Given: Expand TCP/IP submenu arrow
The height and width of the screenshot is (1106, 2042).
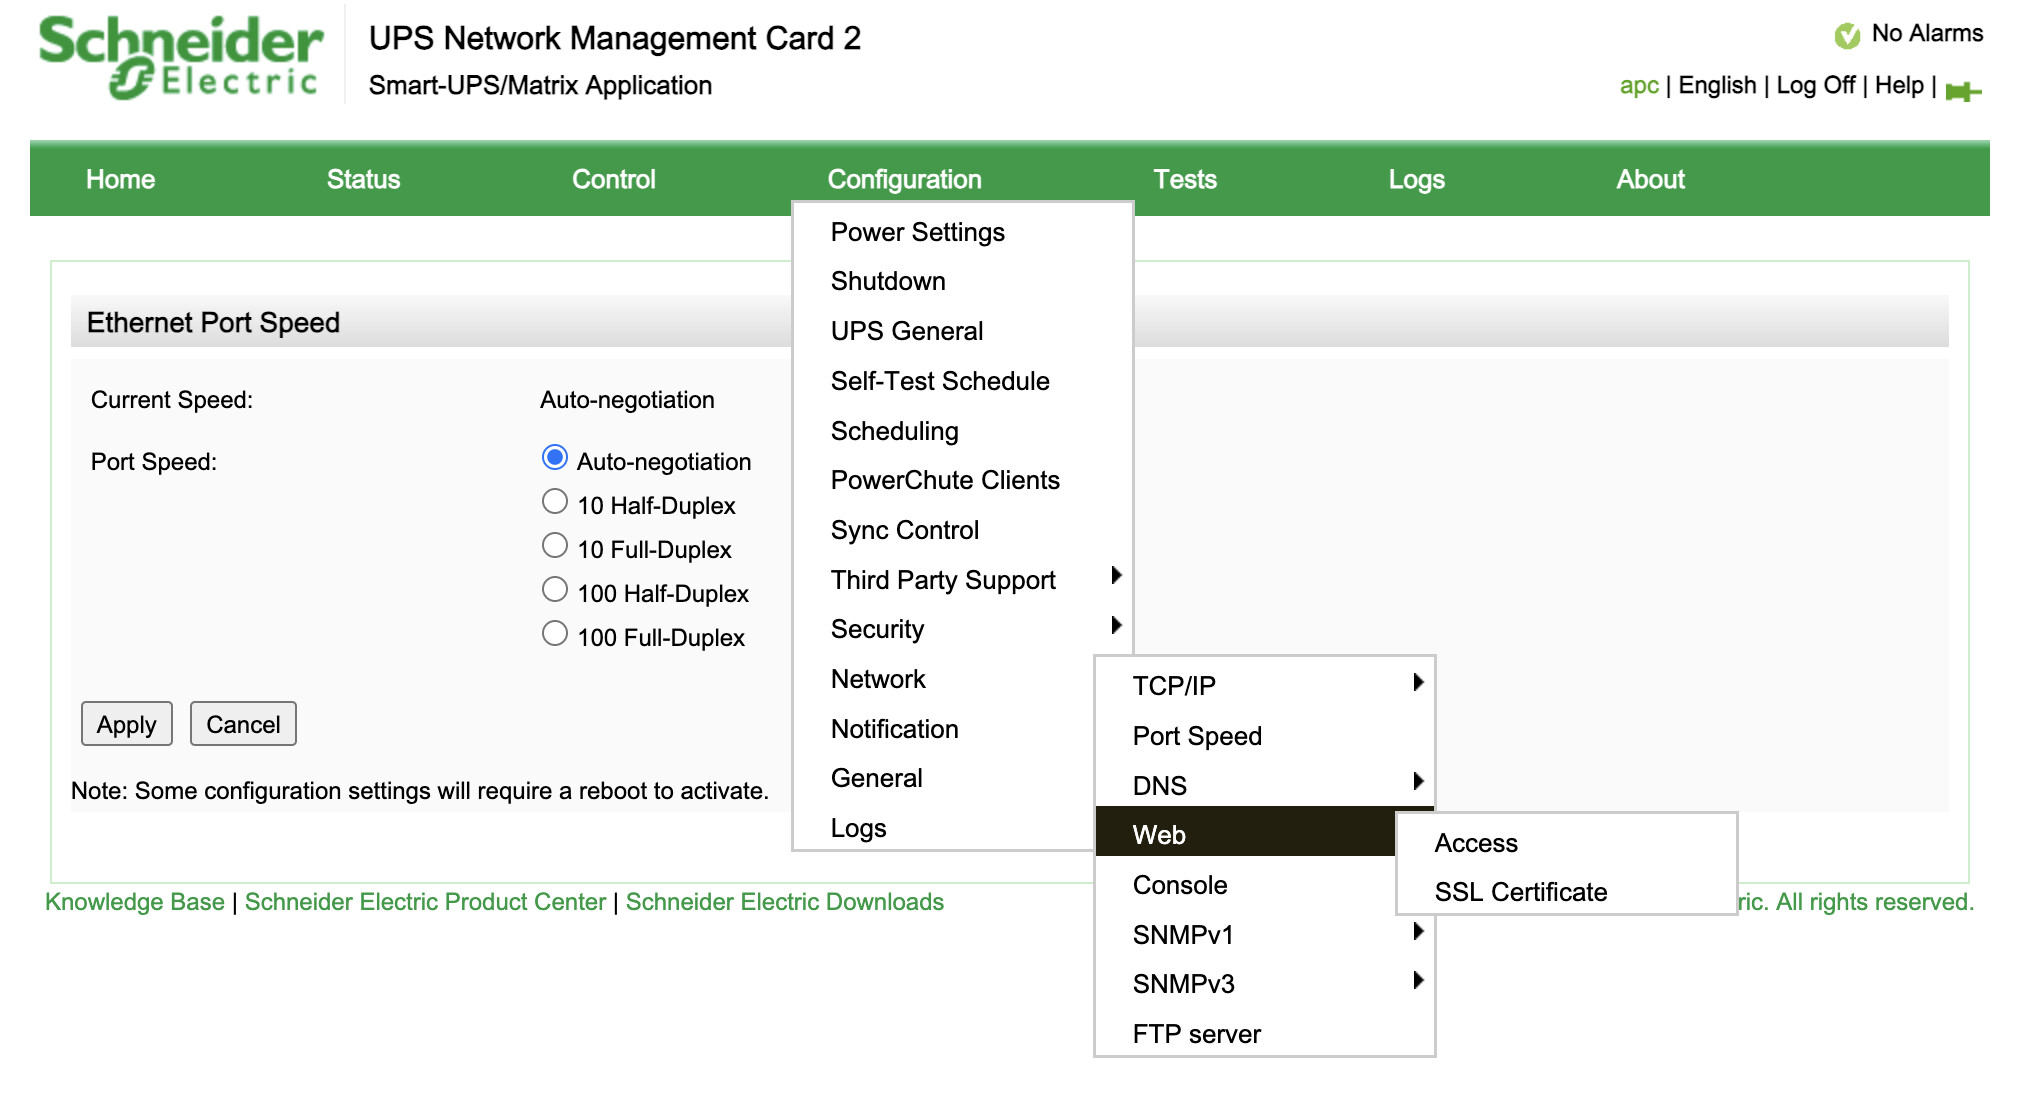Looking at the screenshot, I should coord(1418,682).
